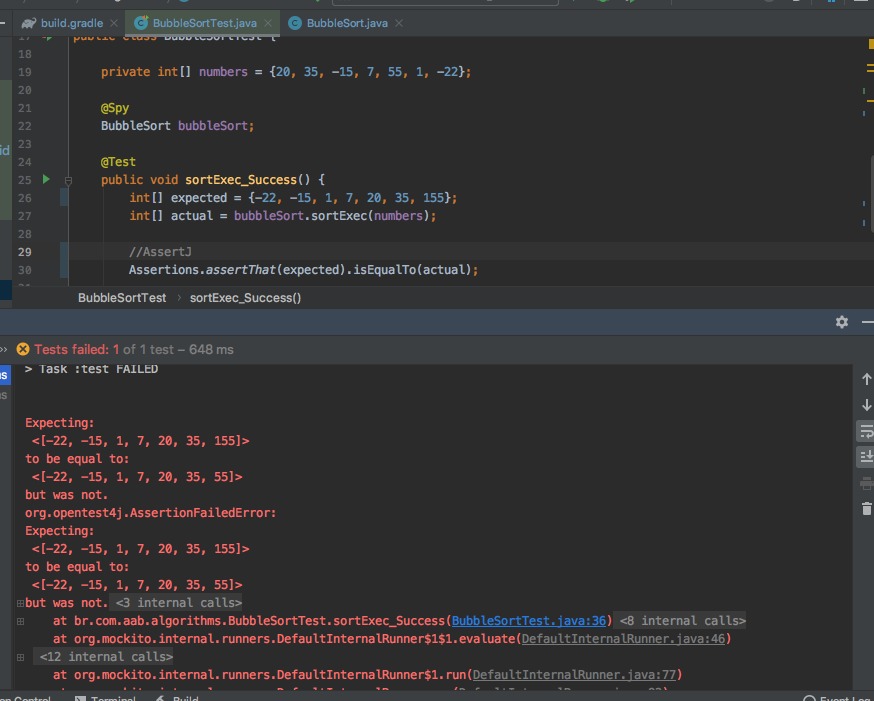Close the BubbleSortTest.java tab
The height and width of the screenshot is (701, 874).
[268, 23]
